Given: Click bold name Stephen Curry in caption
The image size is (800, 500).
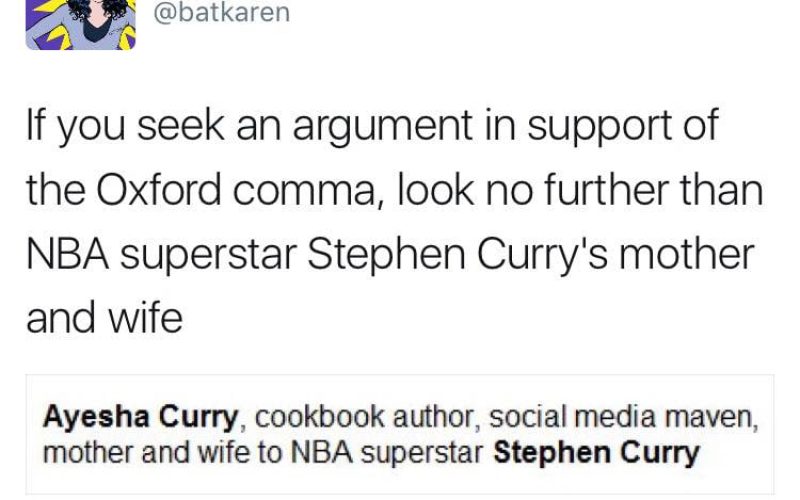Looking at the screenshot, I should point(597,453).
